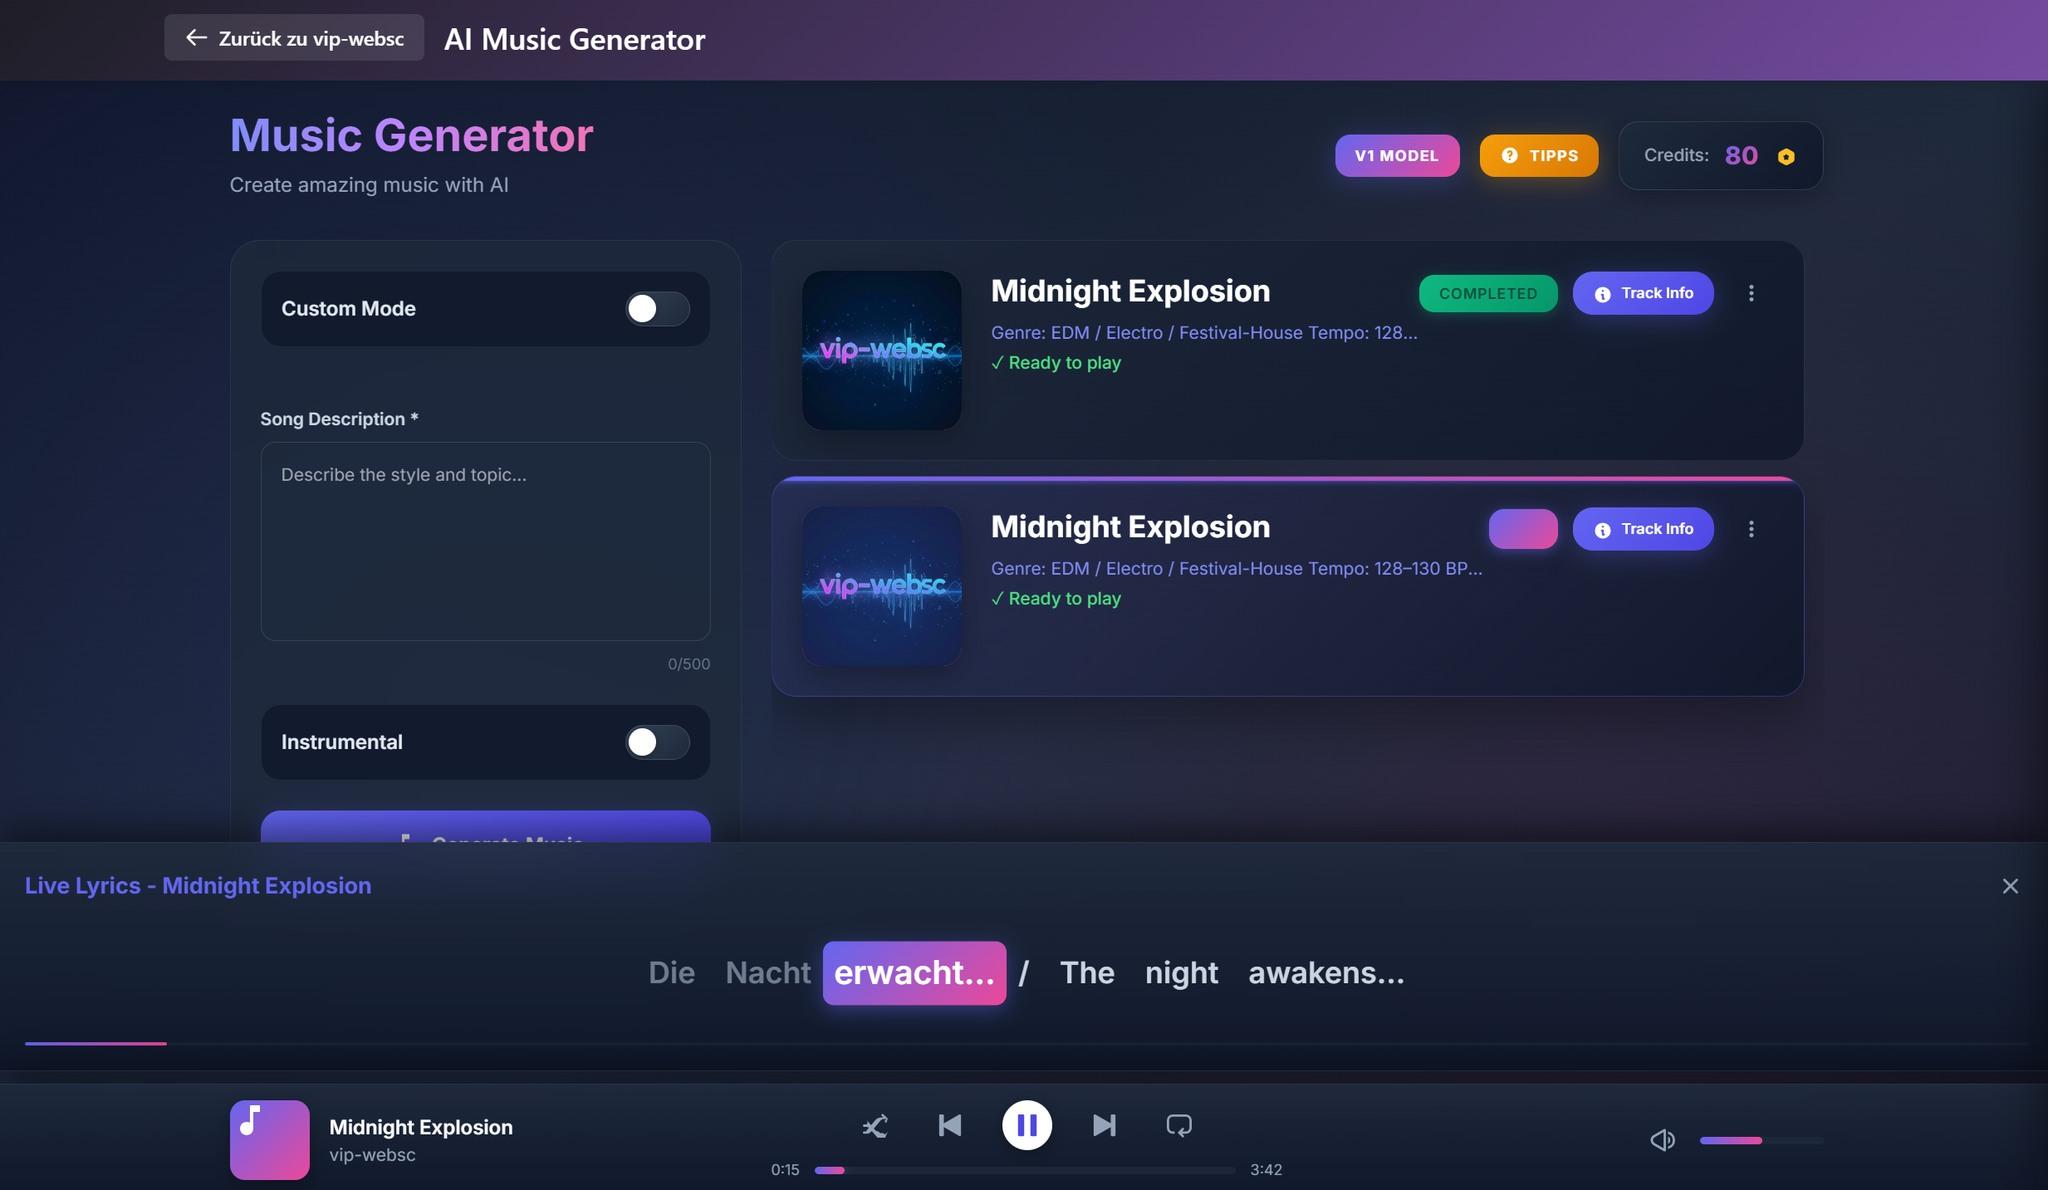Open the TIPPS help button

click(1538, 156)
